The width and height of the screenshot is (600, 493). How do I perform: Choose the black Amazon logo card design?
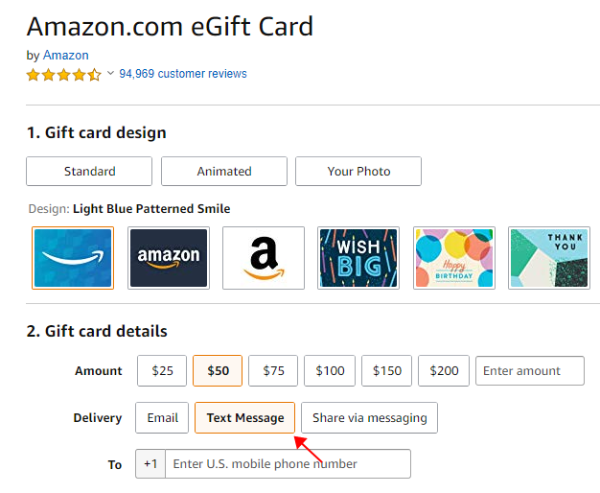pyautogui.click(x=168, y=258)
